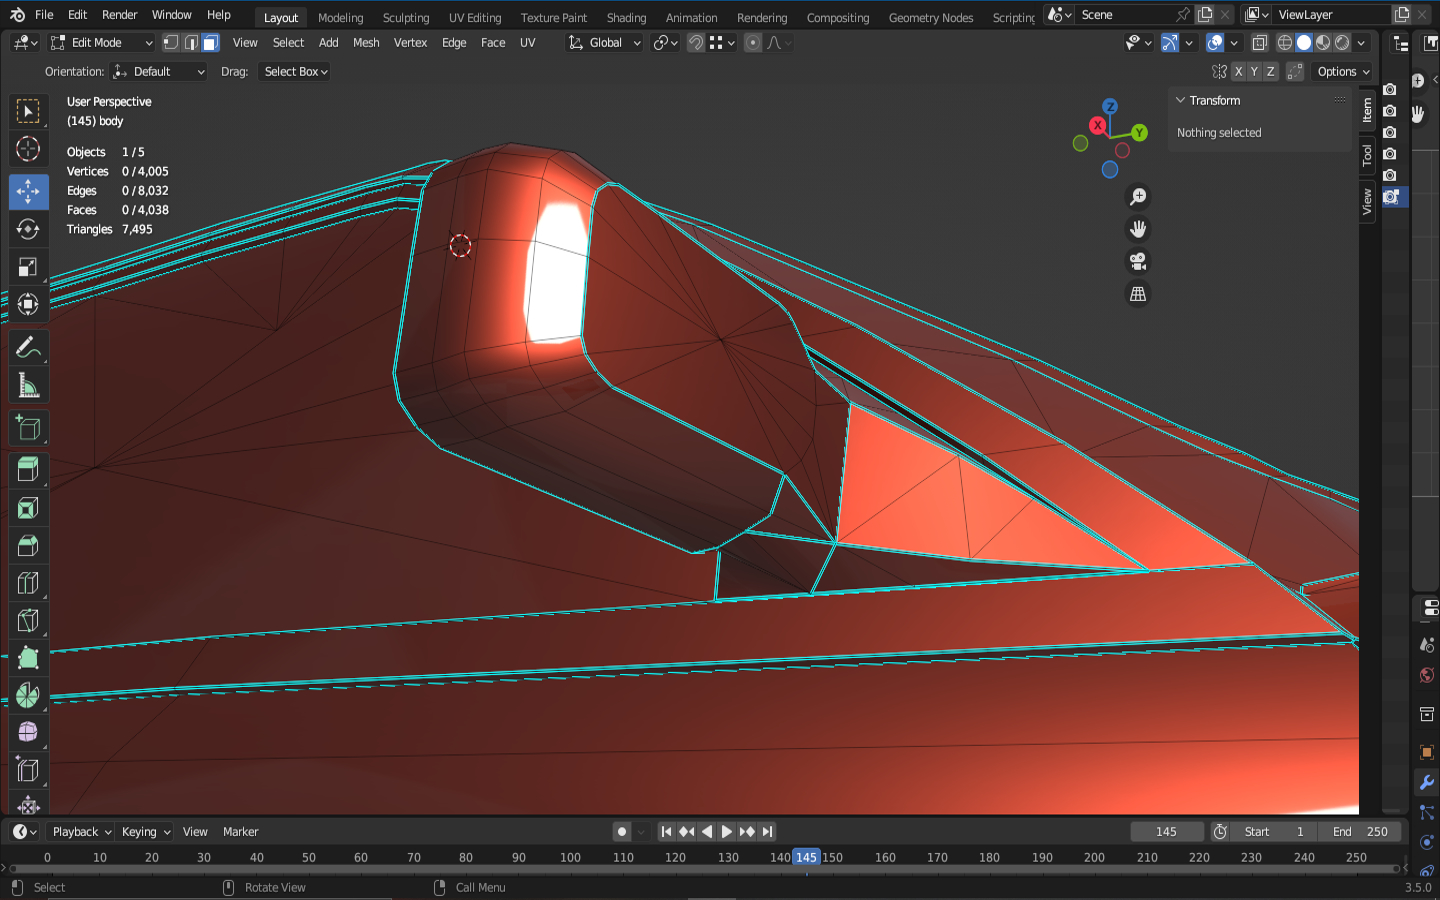Open the Mesh menu
The image size is (1440, 900).
(366, 43)
